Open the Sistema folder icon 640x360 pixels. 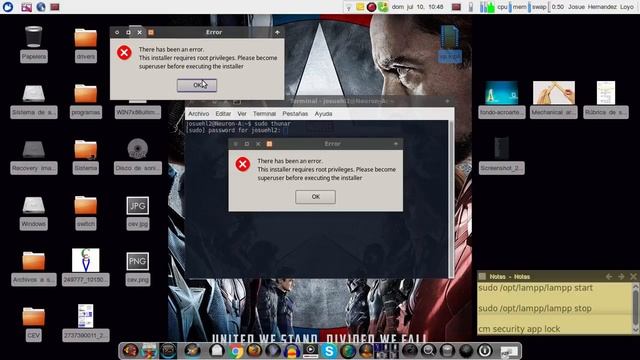[86, 149]
